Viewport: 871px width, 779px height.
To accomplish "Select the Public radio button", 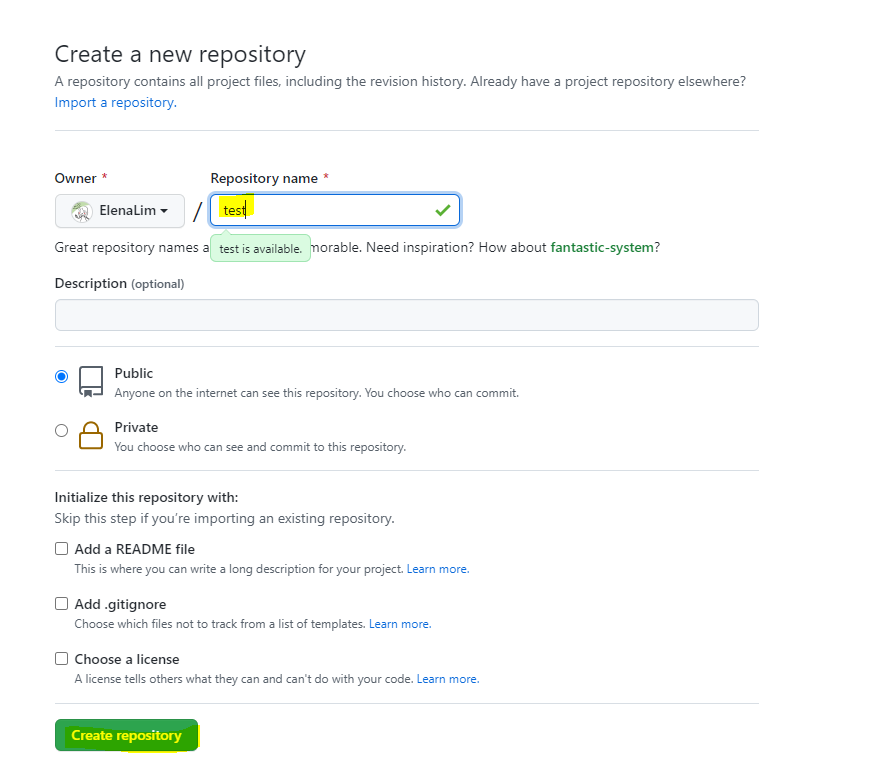I will pos(62,376).
